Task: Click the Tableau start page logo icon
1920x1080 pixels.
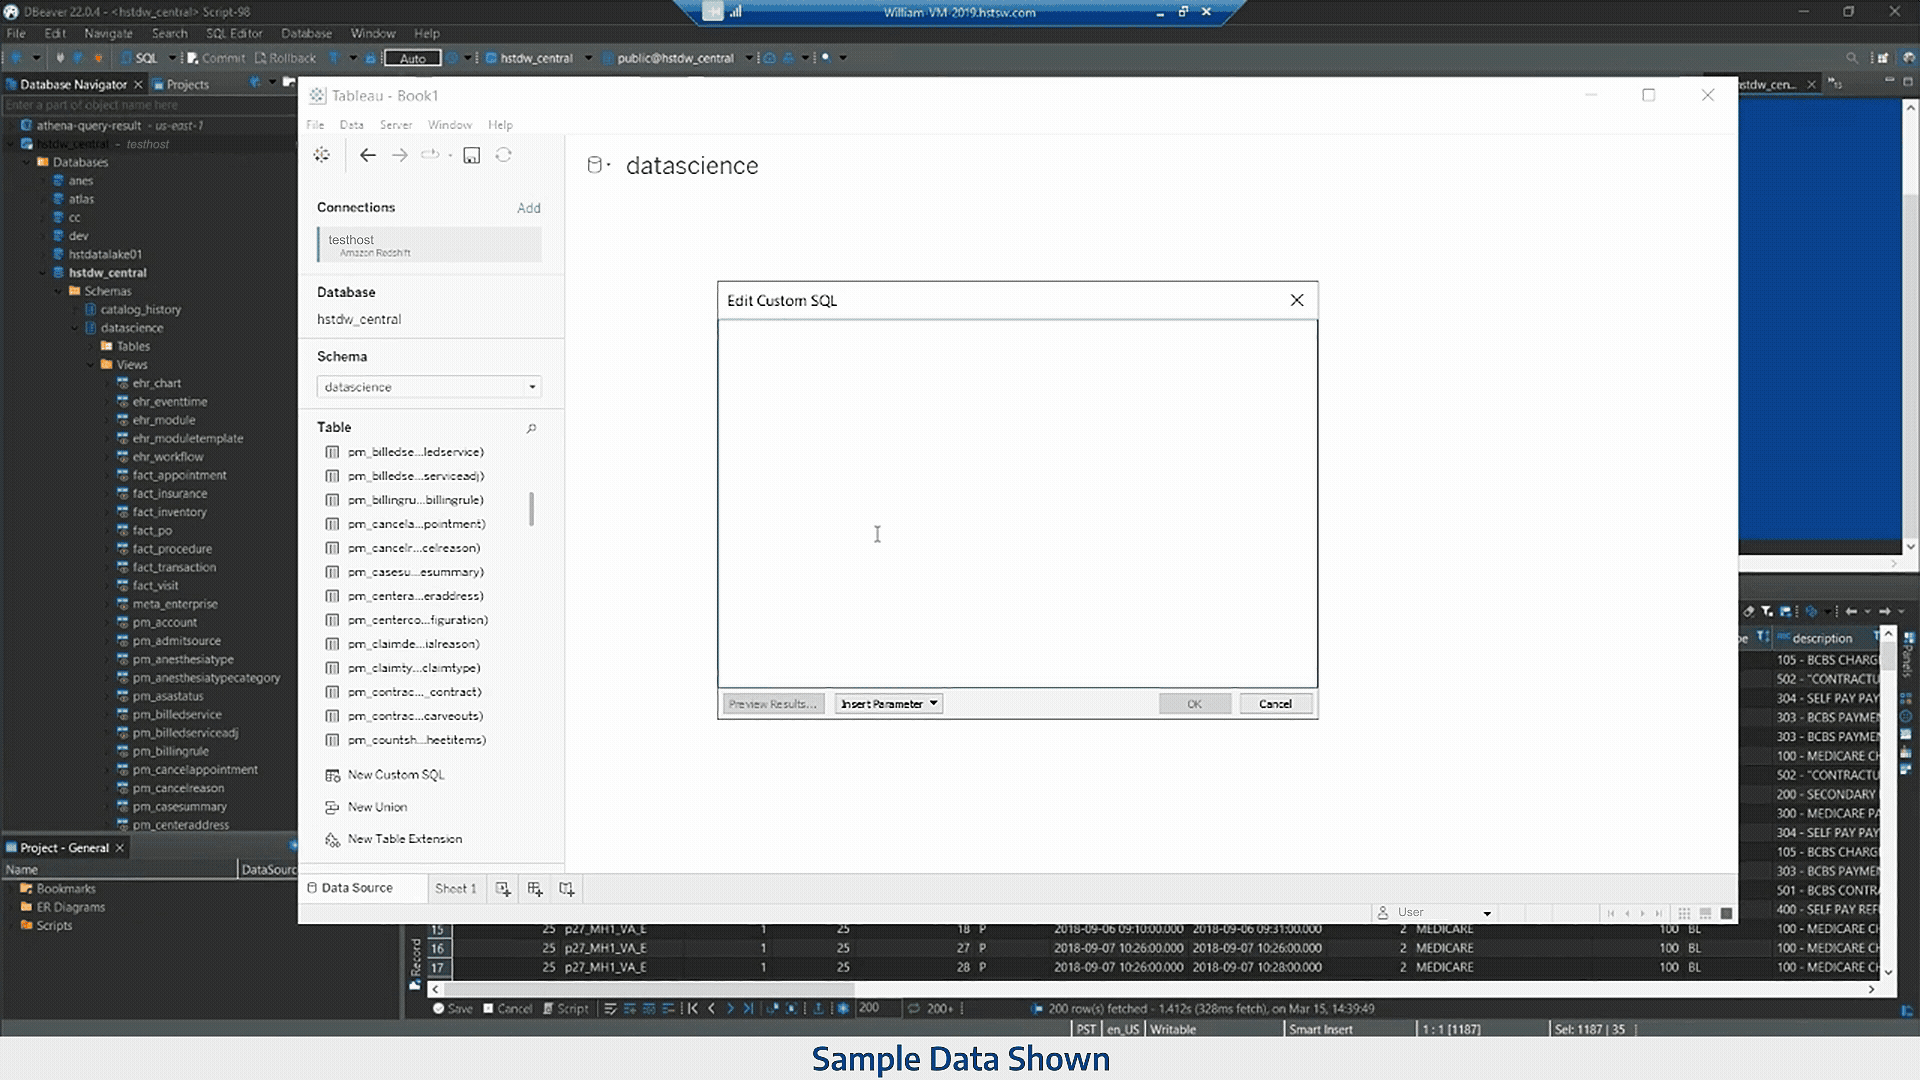Action: 321,155
